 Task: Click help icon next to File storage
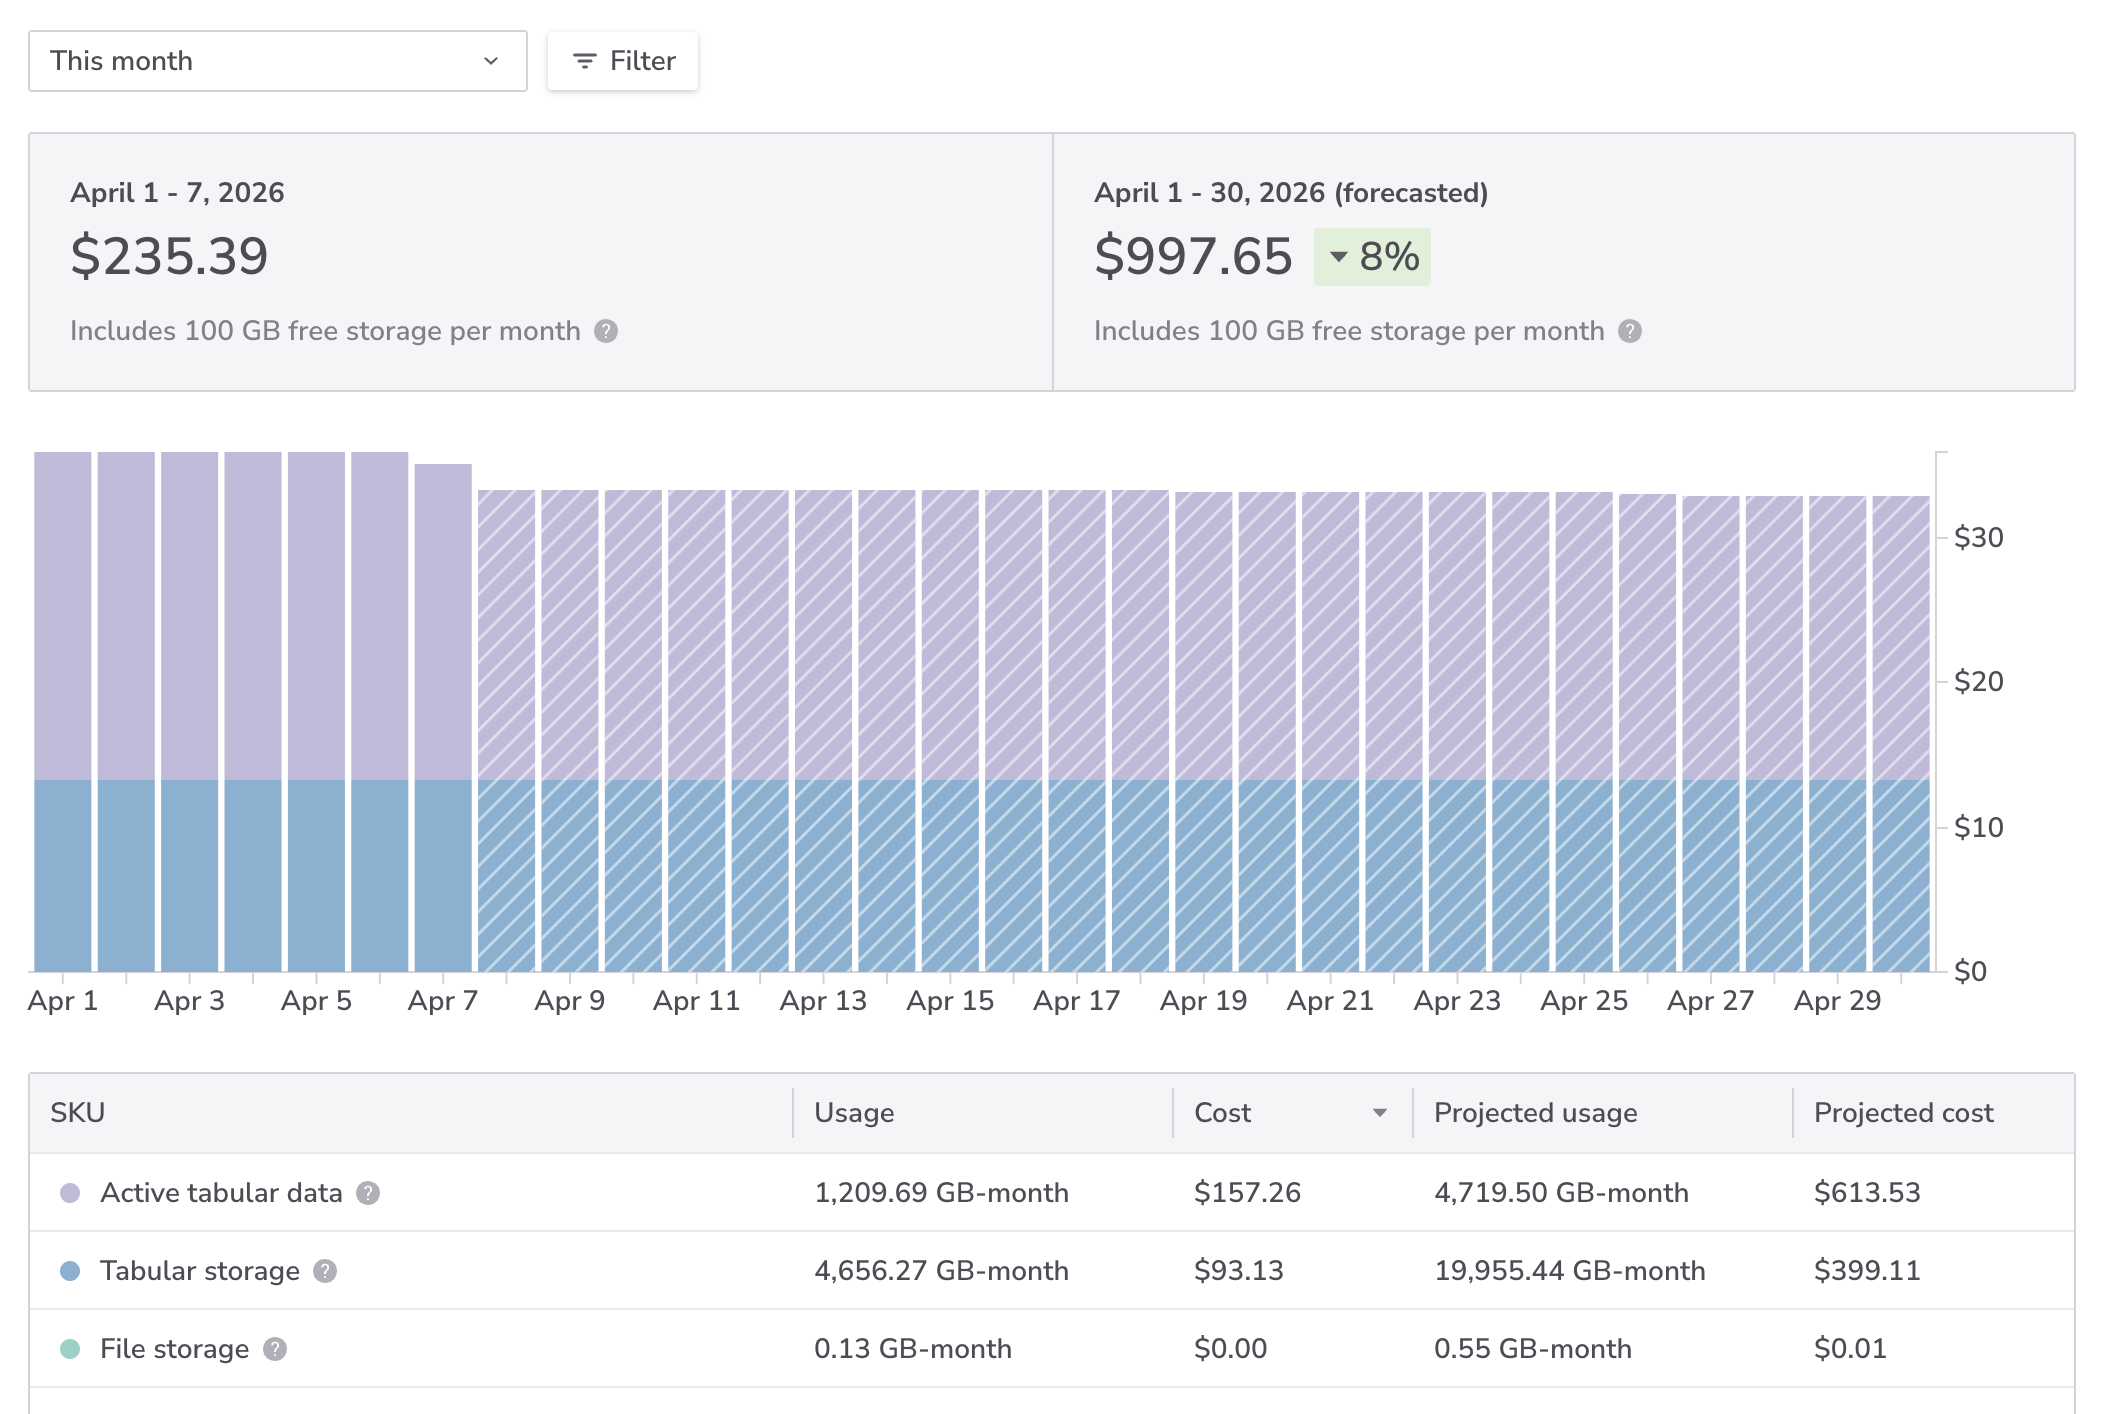point(275,1349)
